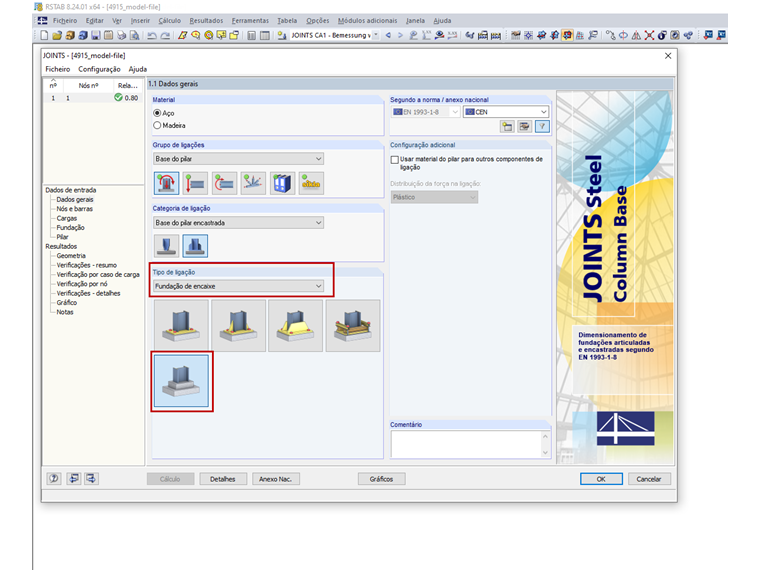Choose the blue profile connection group icon
This screenshot has width=760, height=570.
pos(282,183)
